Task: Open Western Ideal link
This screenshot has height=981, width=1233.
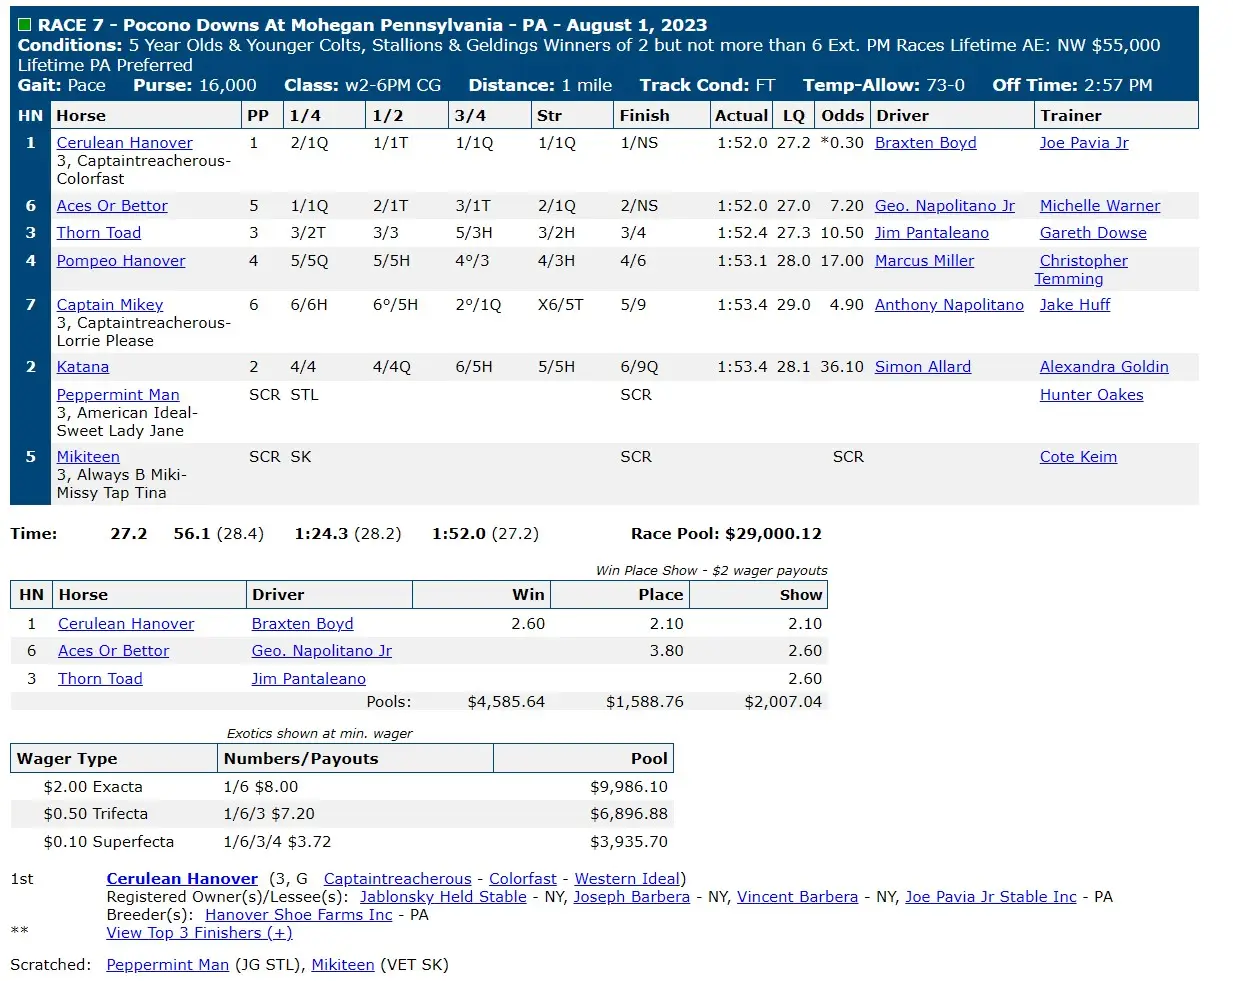Action: (628, 879)
